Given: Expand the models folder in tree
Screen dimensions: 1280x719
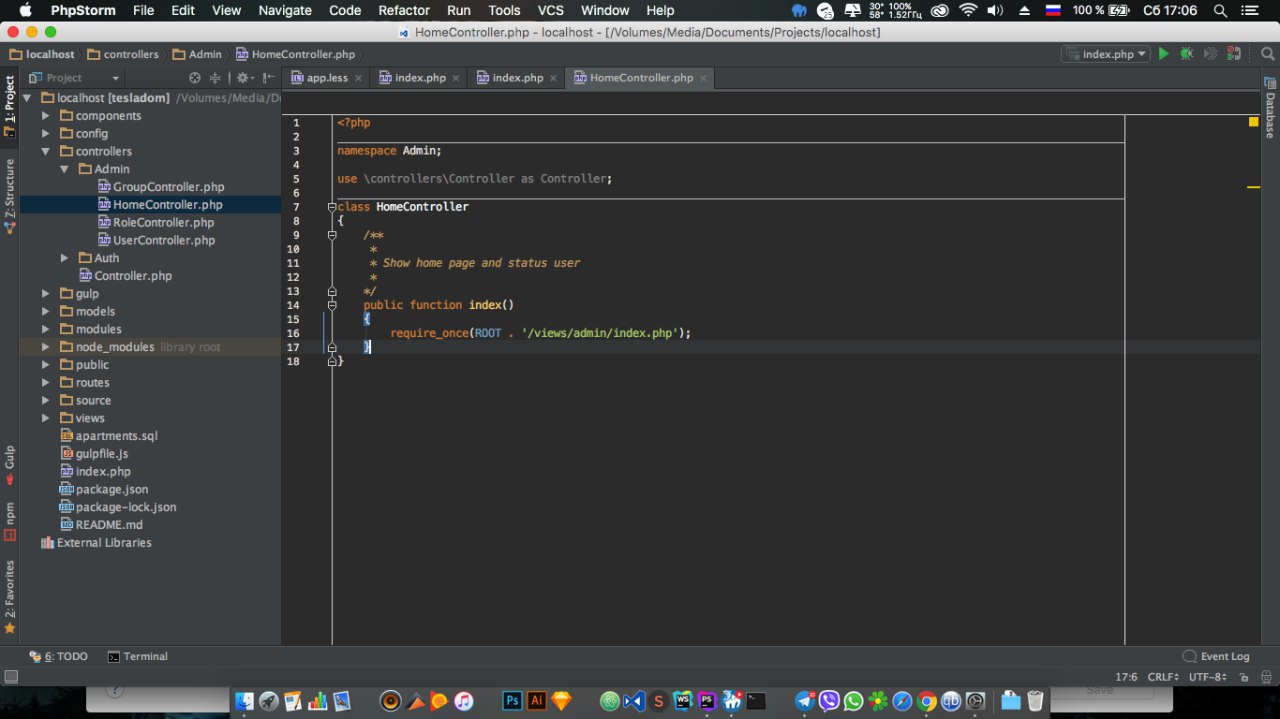Looking at the screenshot, I should click(46, 311).
